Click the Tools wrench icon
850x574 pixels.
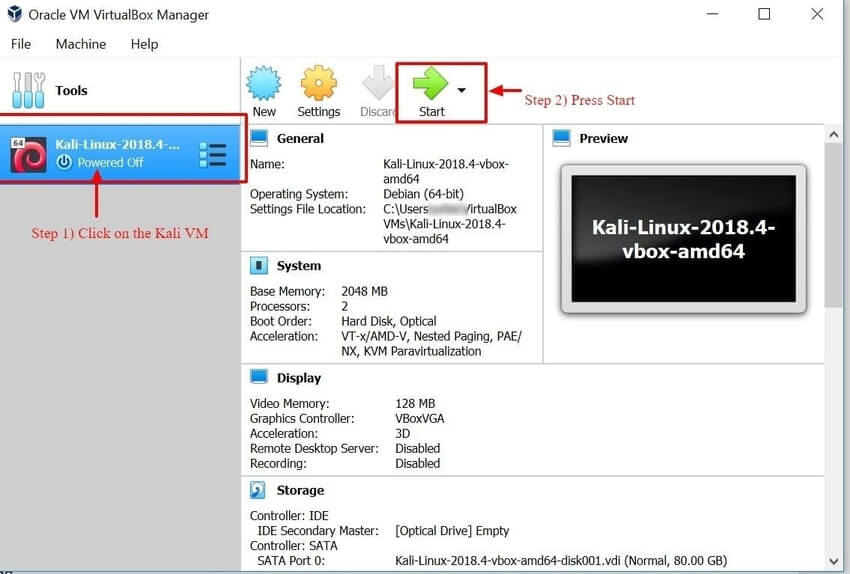pyautogui.click(x=27, y=90)
